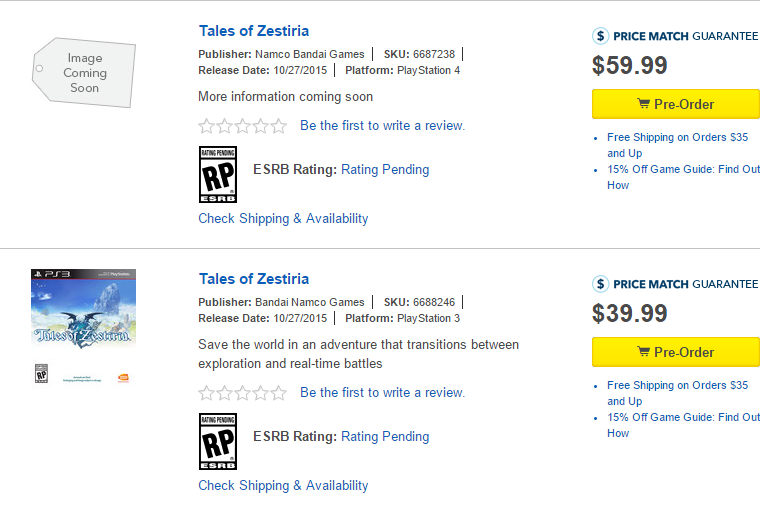Image resolution: width=775 pixels, height=515 pixels.
Task: Click the Image Coming Soon tag placeholder
Action: click(x=85, y=73)
